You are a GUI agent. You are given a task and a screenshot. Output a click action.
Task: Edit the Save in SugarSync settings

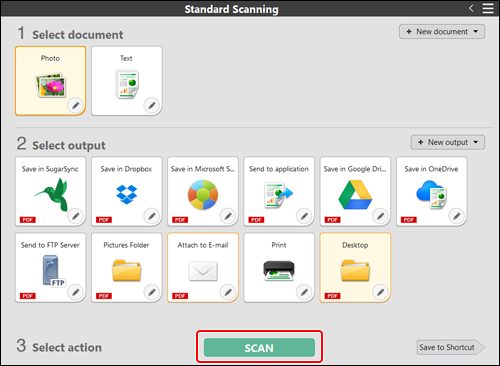click(76, 216)
